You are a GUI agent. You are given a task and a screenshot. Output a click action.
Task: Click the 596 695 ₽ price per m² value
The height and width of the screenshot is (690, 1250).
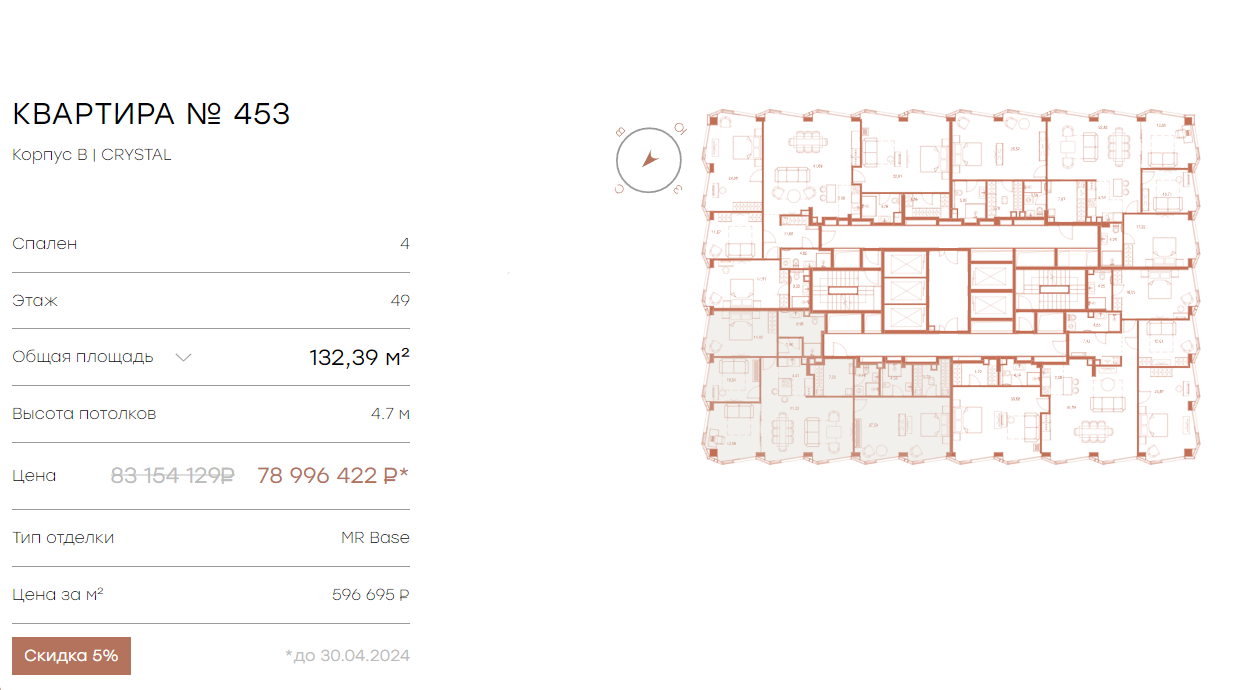pos(370,594)
